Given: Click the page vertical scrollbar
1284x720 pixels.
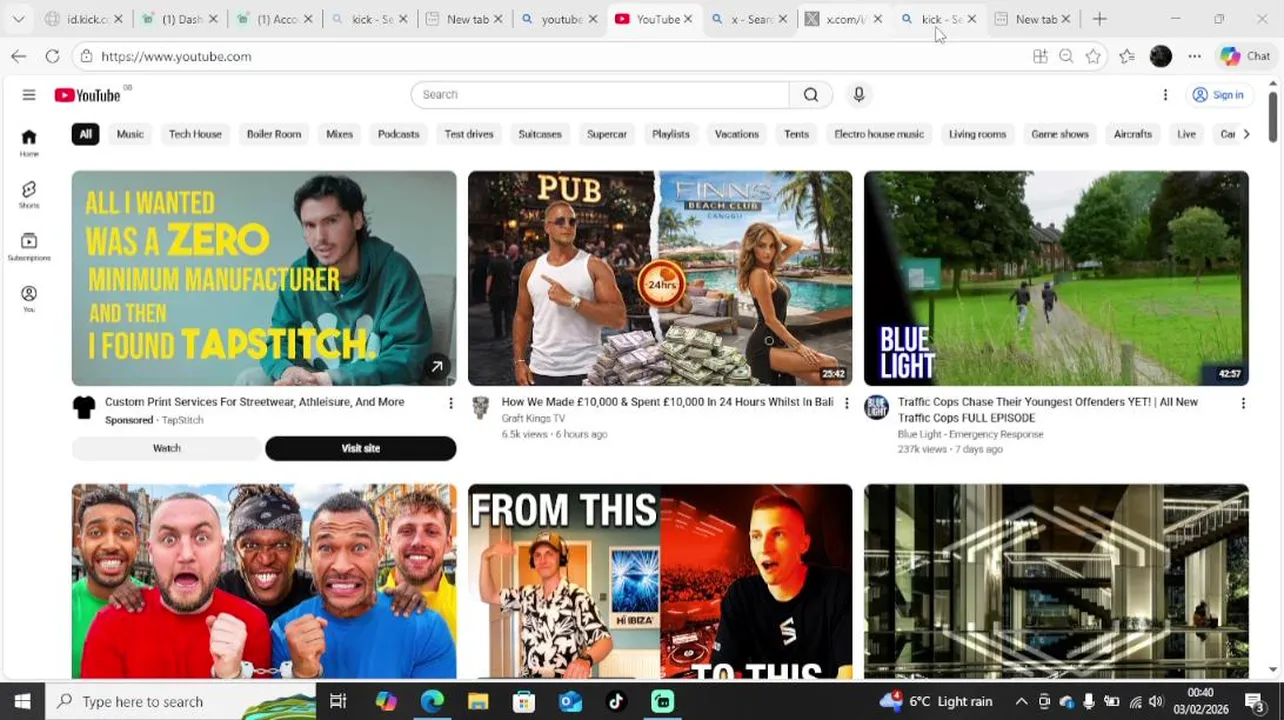Looking at the screenshot, I should click(1273, 117).
